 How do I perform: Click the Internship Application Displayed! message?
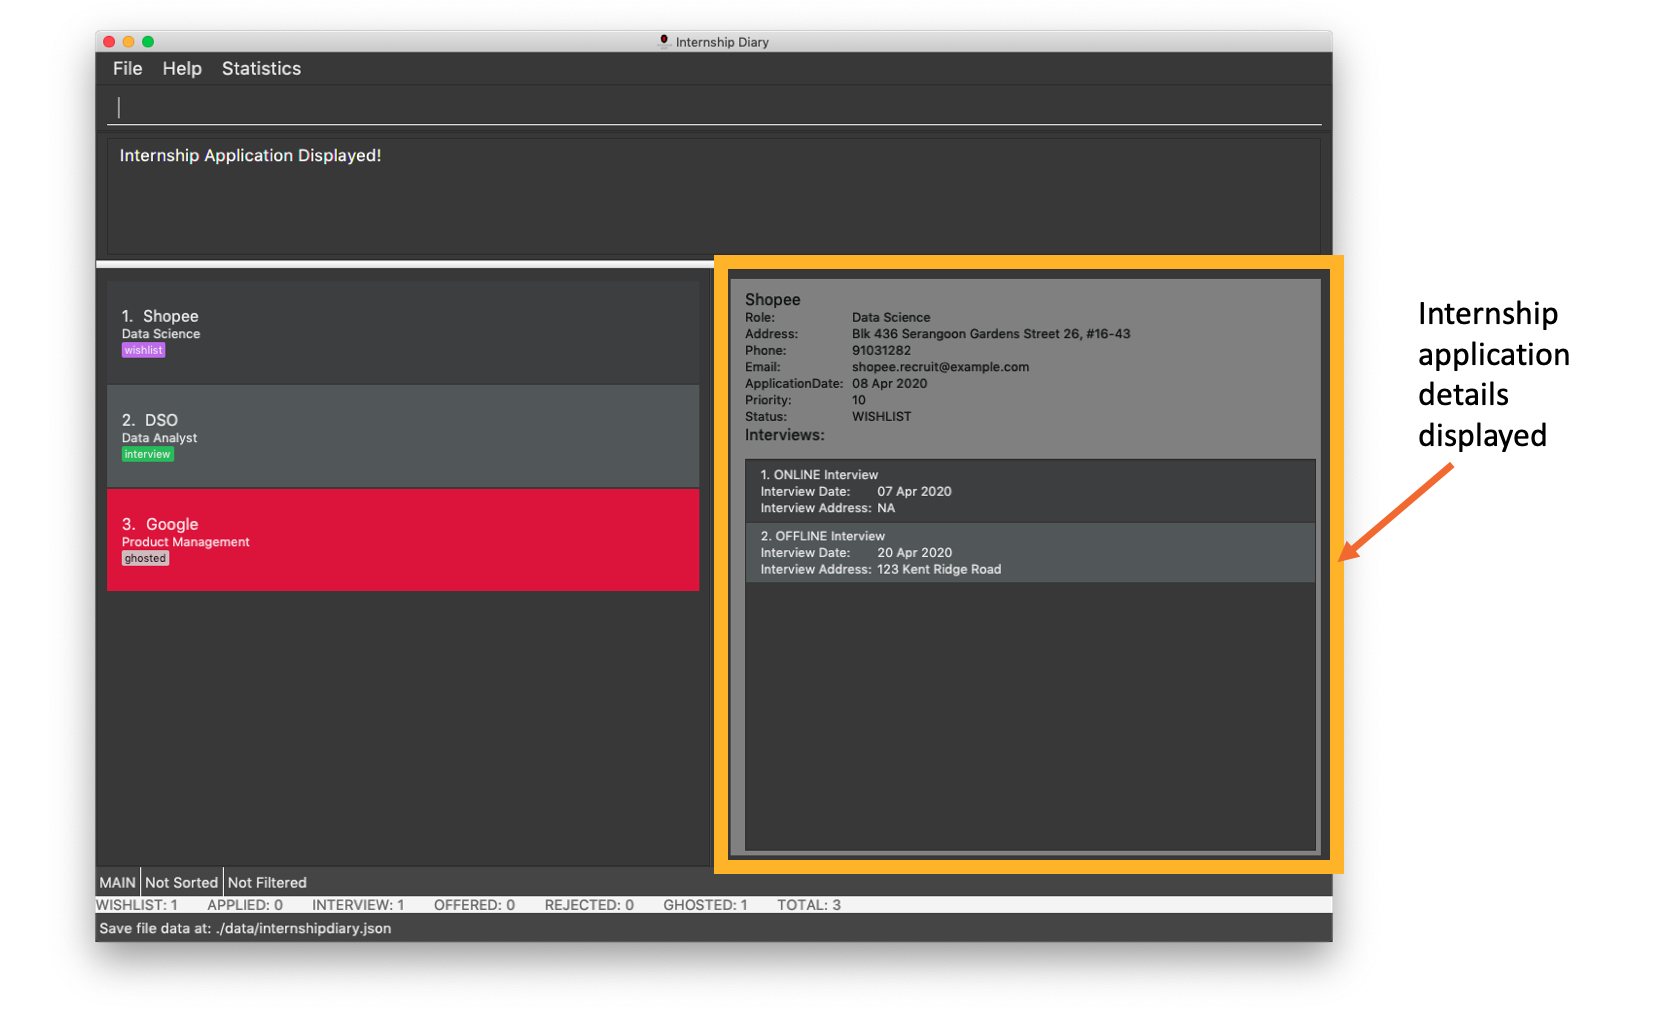(250, 155)
